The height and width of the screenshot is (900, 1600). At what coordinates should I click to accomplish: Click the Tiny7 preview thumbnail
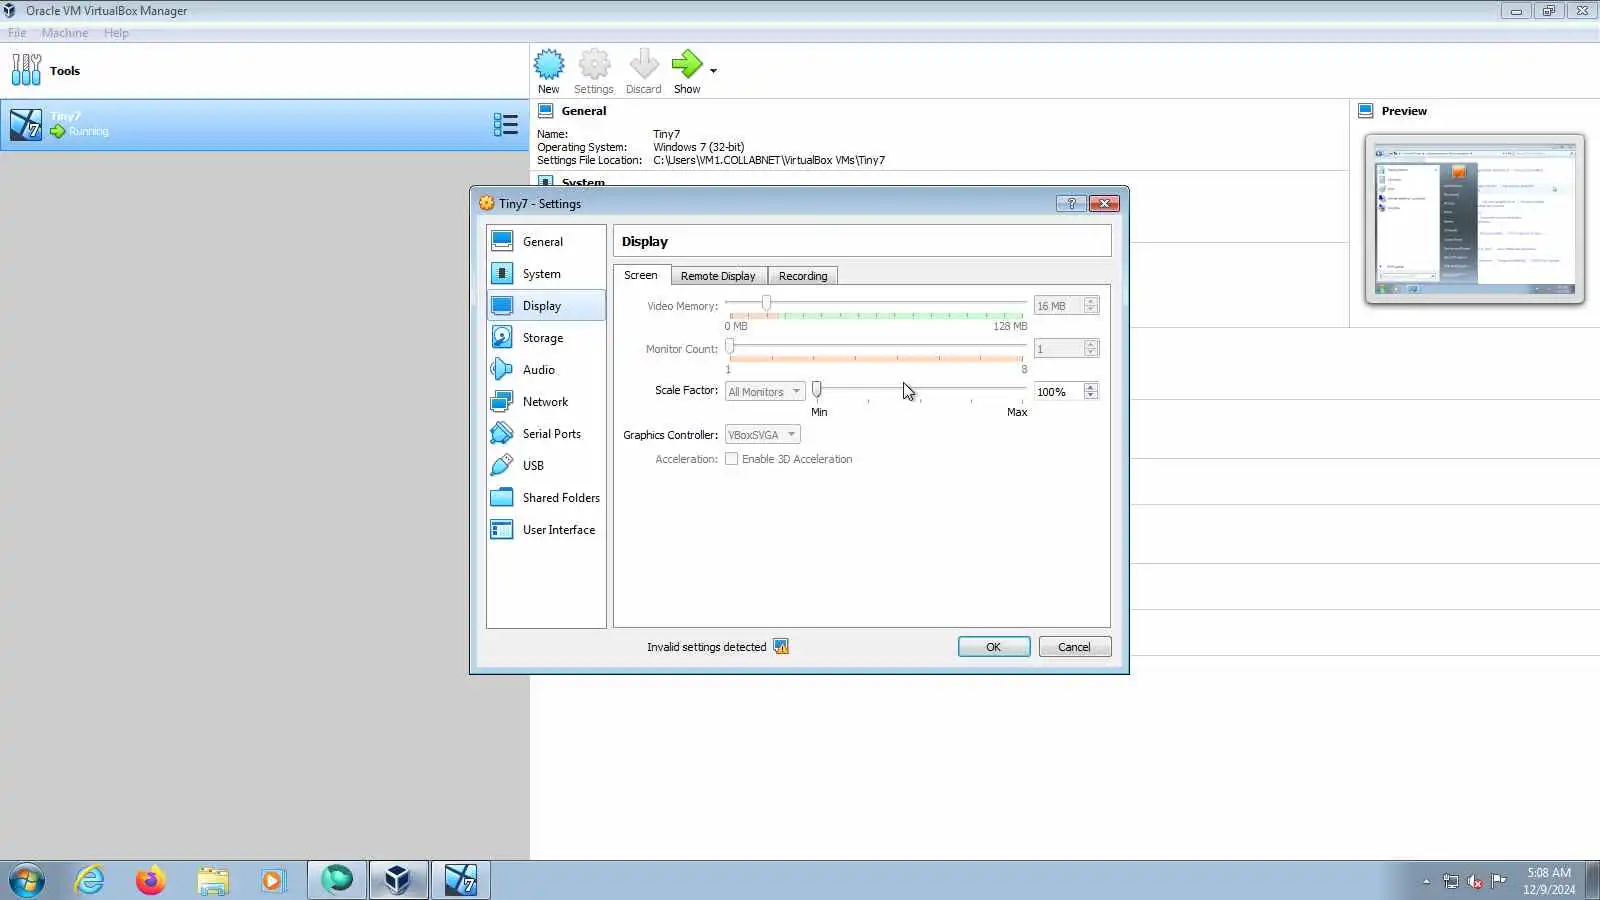1475,219
